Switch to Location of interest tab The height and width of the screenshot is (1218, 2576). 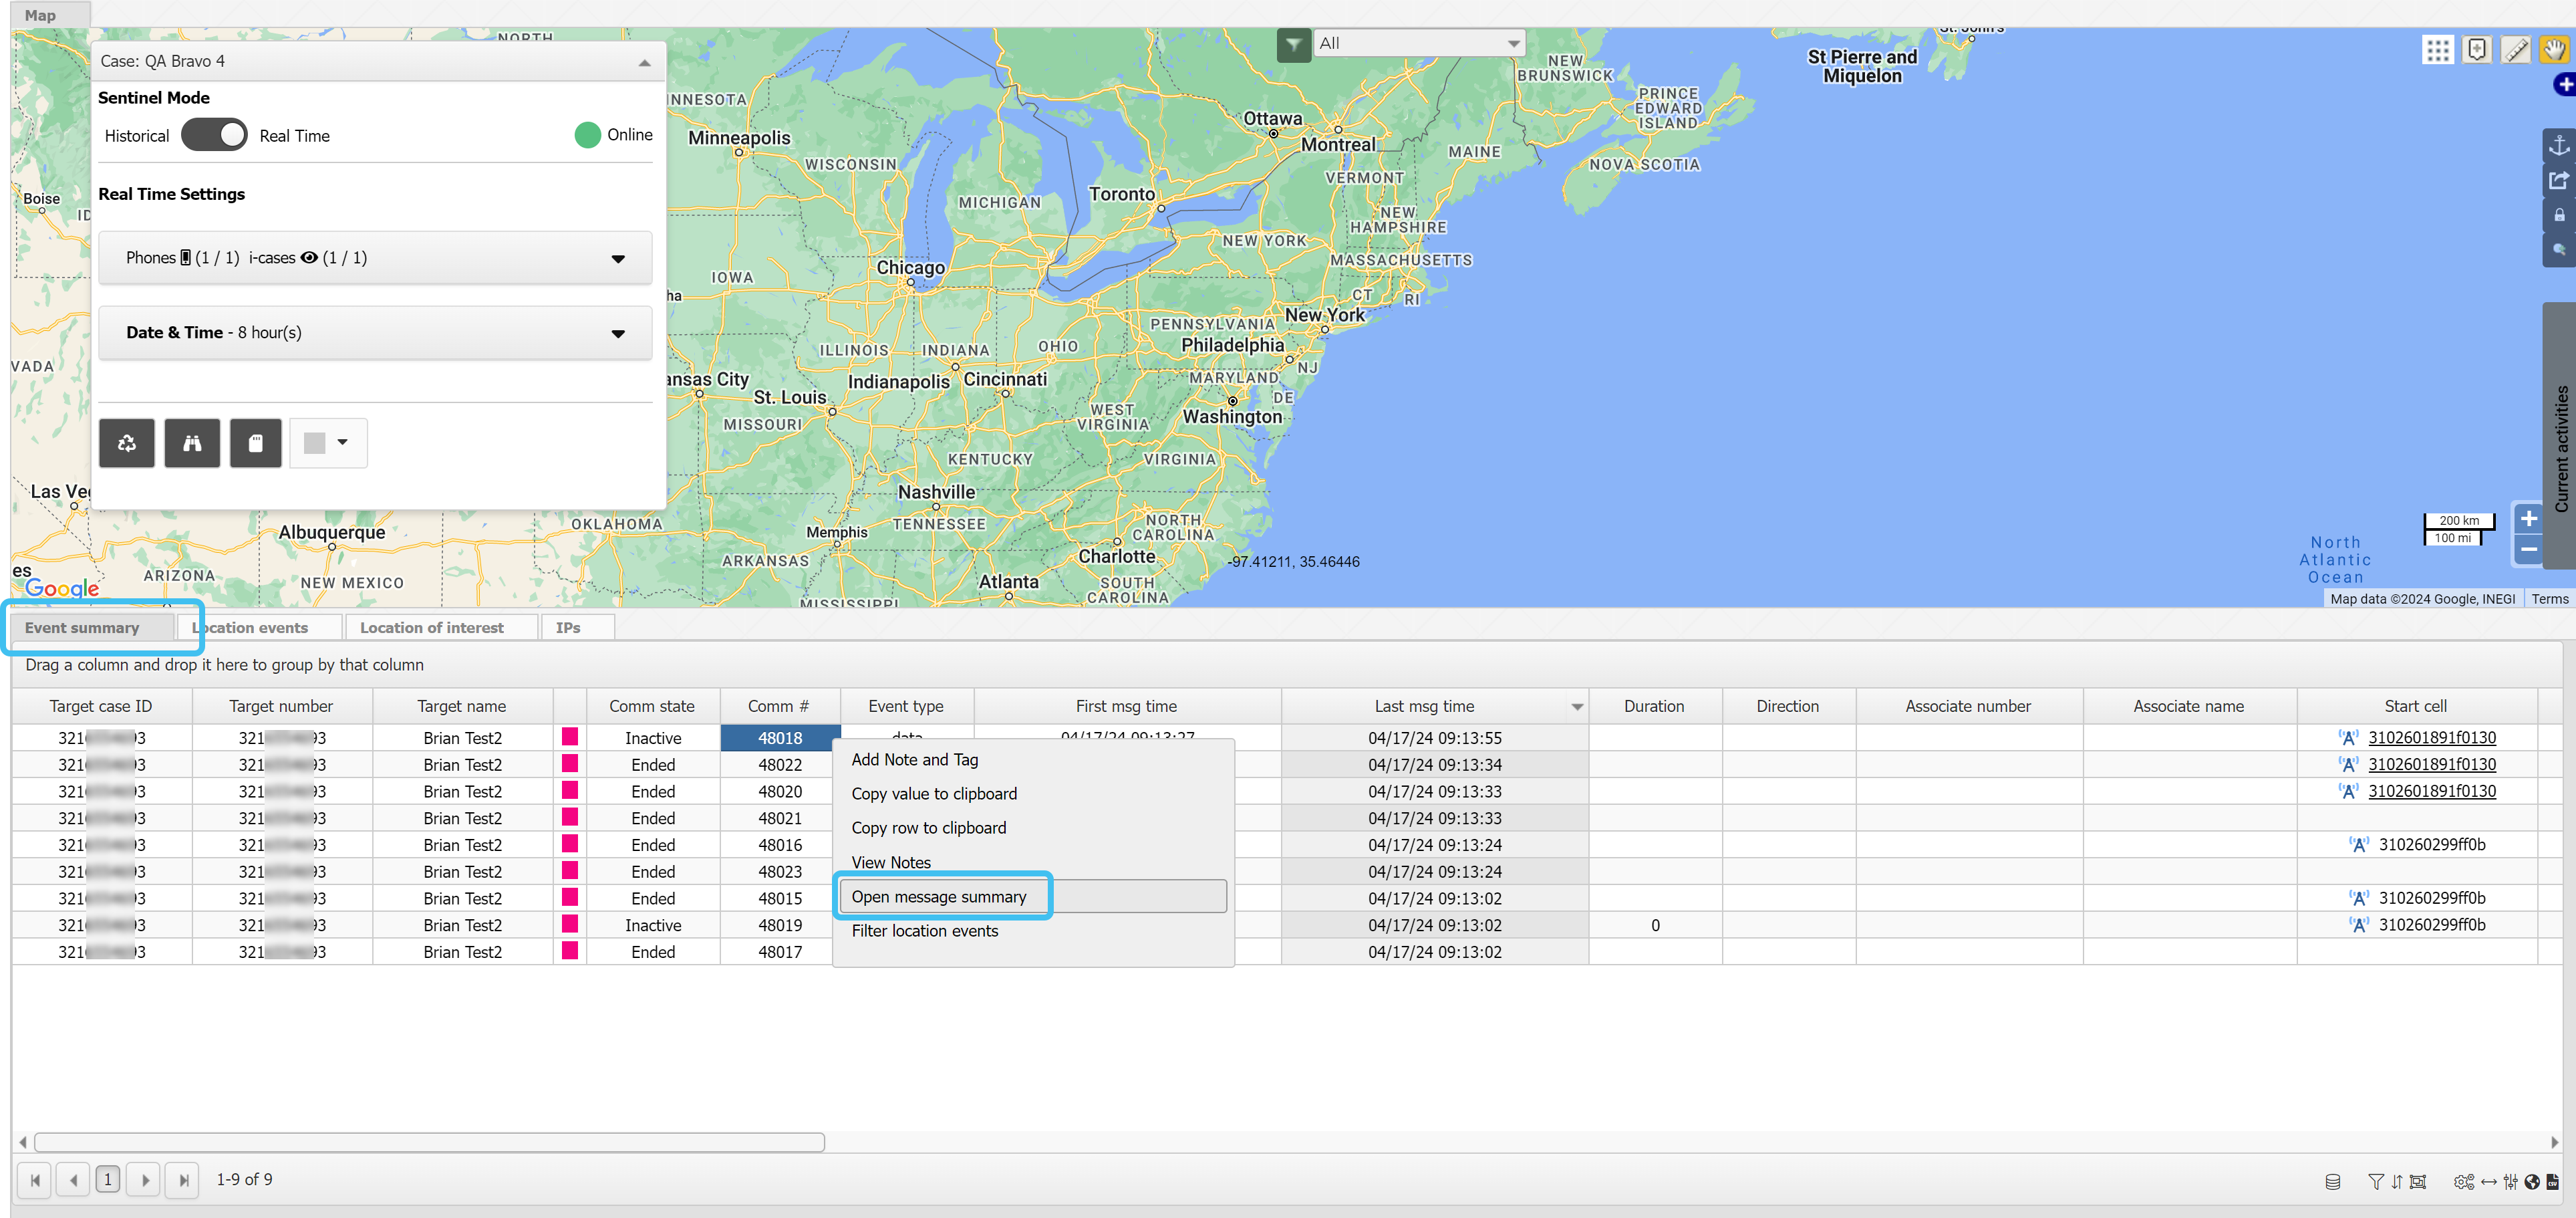432,628
